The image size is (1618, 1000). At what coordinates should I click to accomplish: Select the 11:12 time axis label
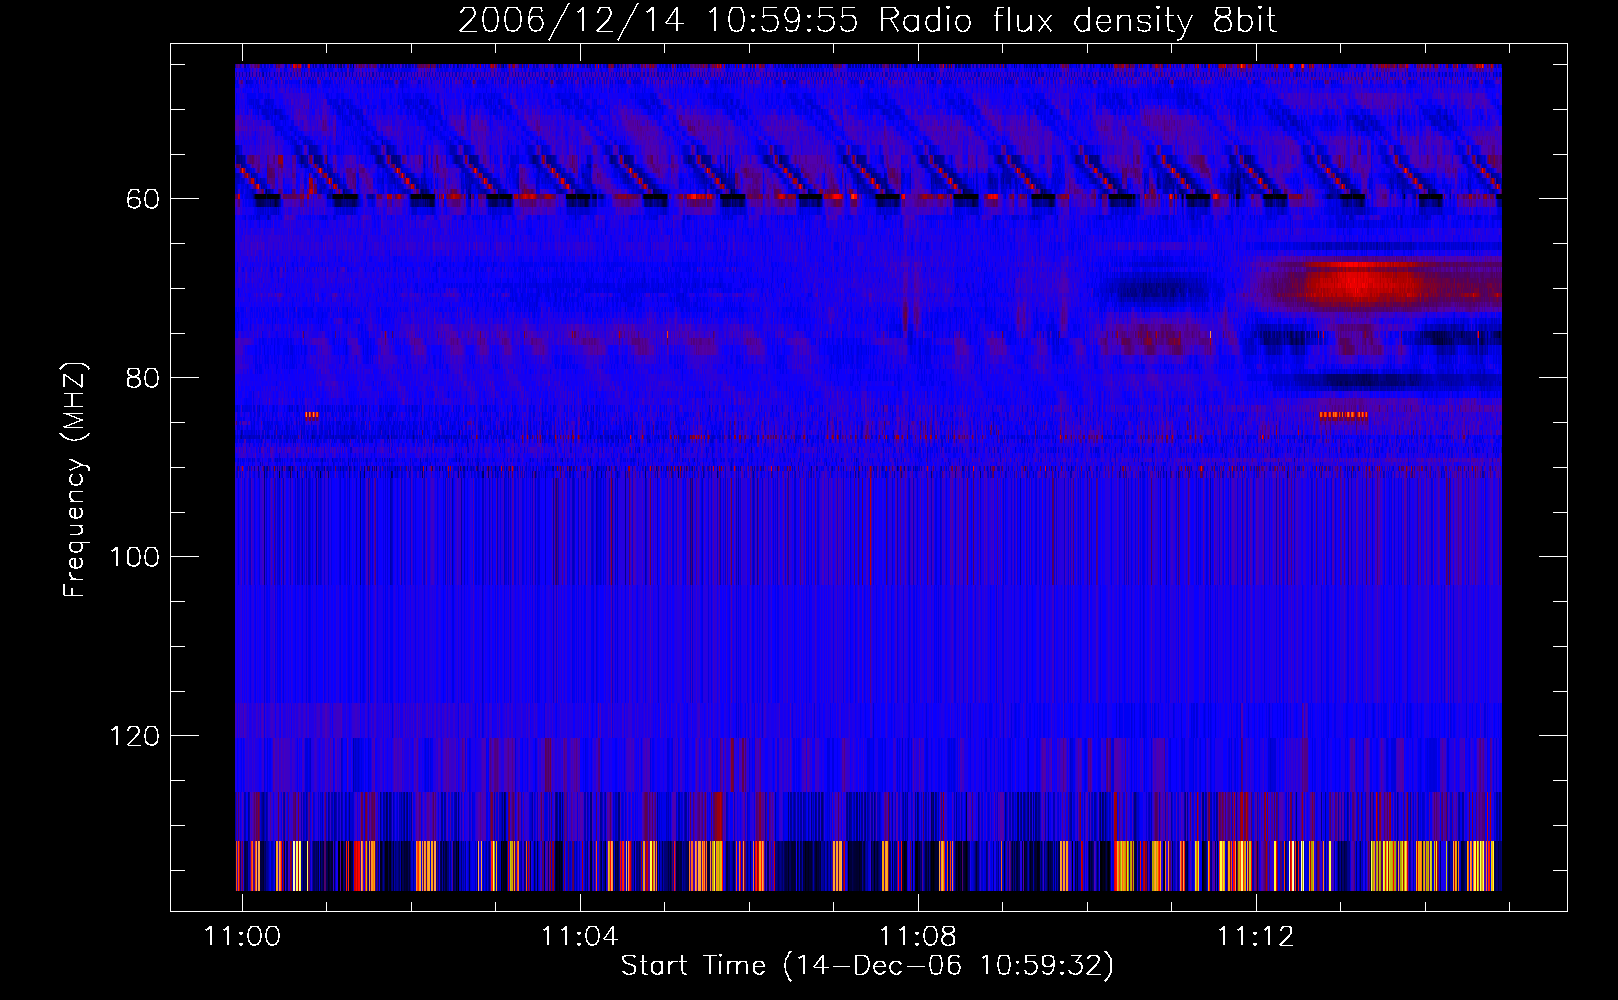1255,937
